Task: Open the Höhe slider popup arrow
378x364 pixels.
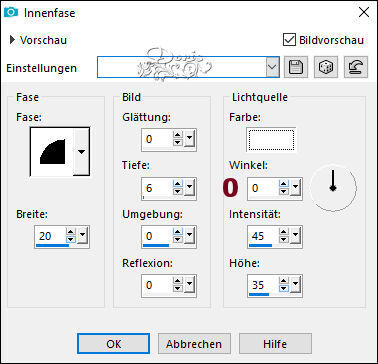Action: 295,285
